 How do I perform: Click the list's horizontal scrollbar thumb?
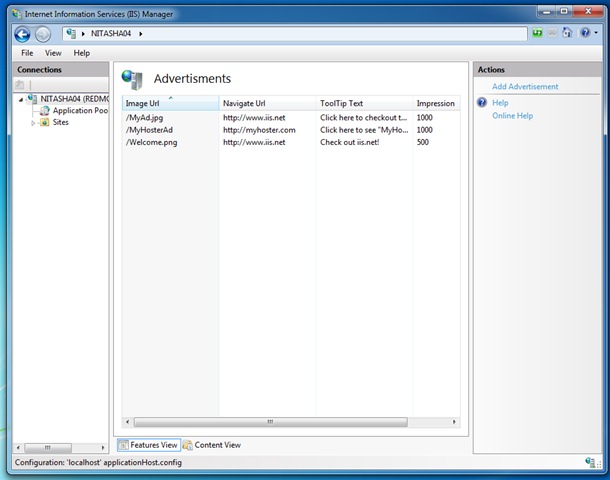(x=271, y=422)
